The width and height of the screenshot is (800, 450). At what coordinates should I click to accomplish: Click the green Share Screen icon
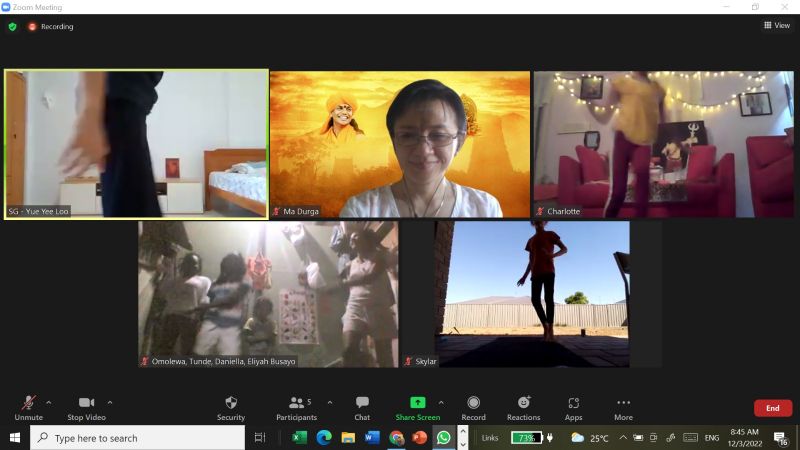tap(417, 403)
